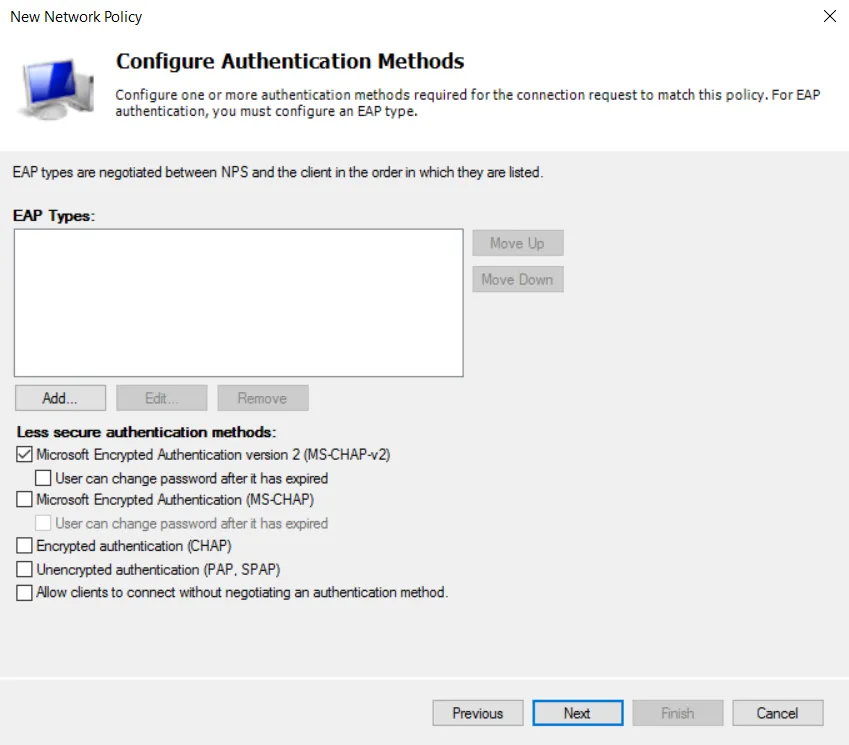Enable Unencrypted authentication (PAP, SPAP)
The image size is (849, 745).
(23, 569)
